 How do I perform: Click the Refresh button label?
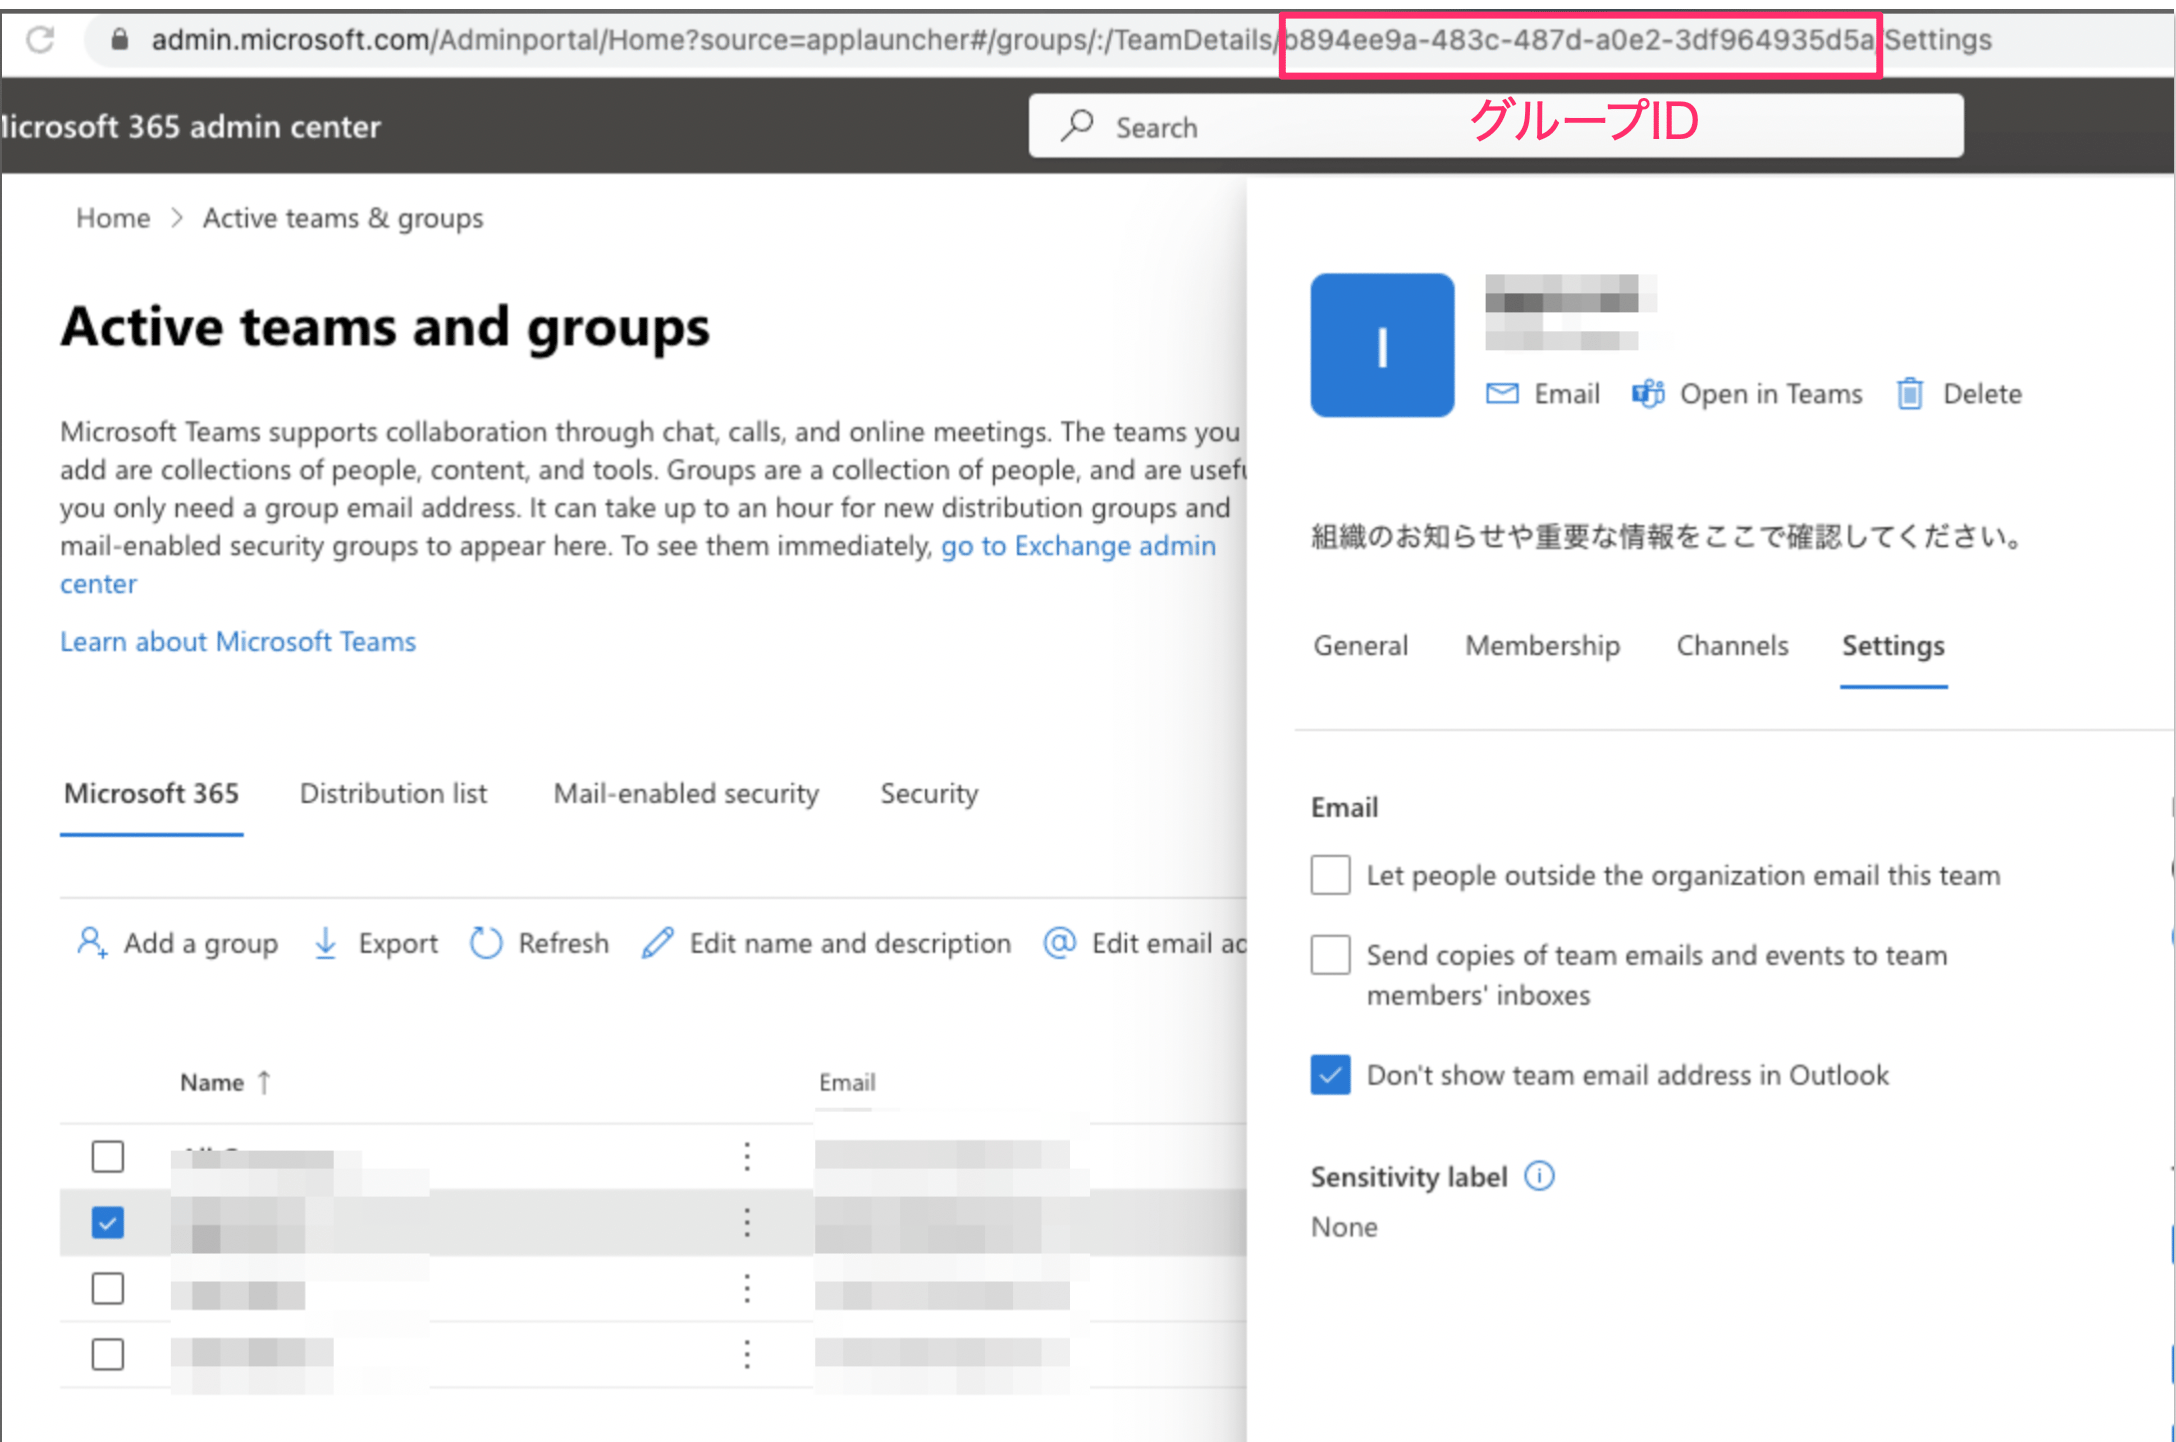(563, 943)
